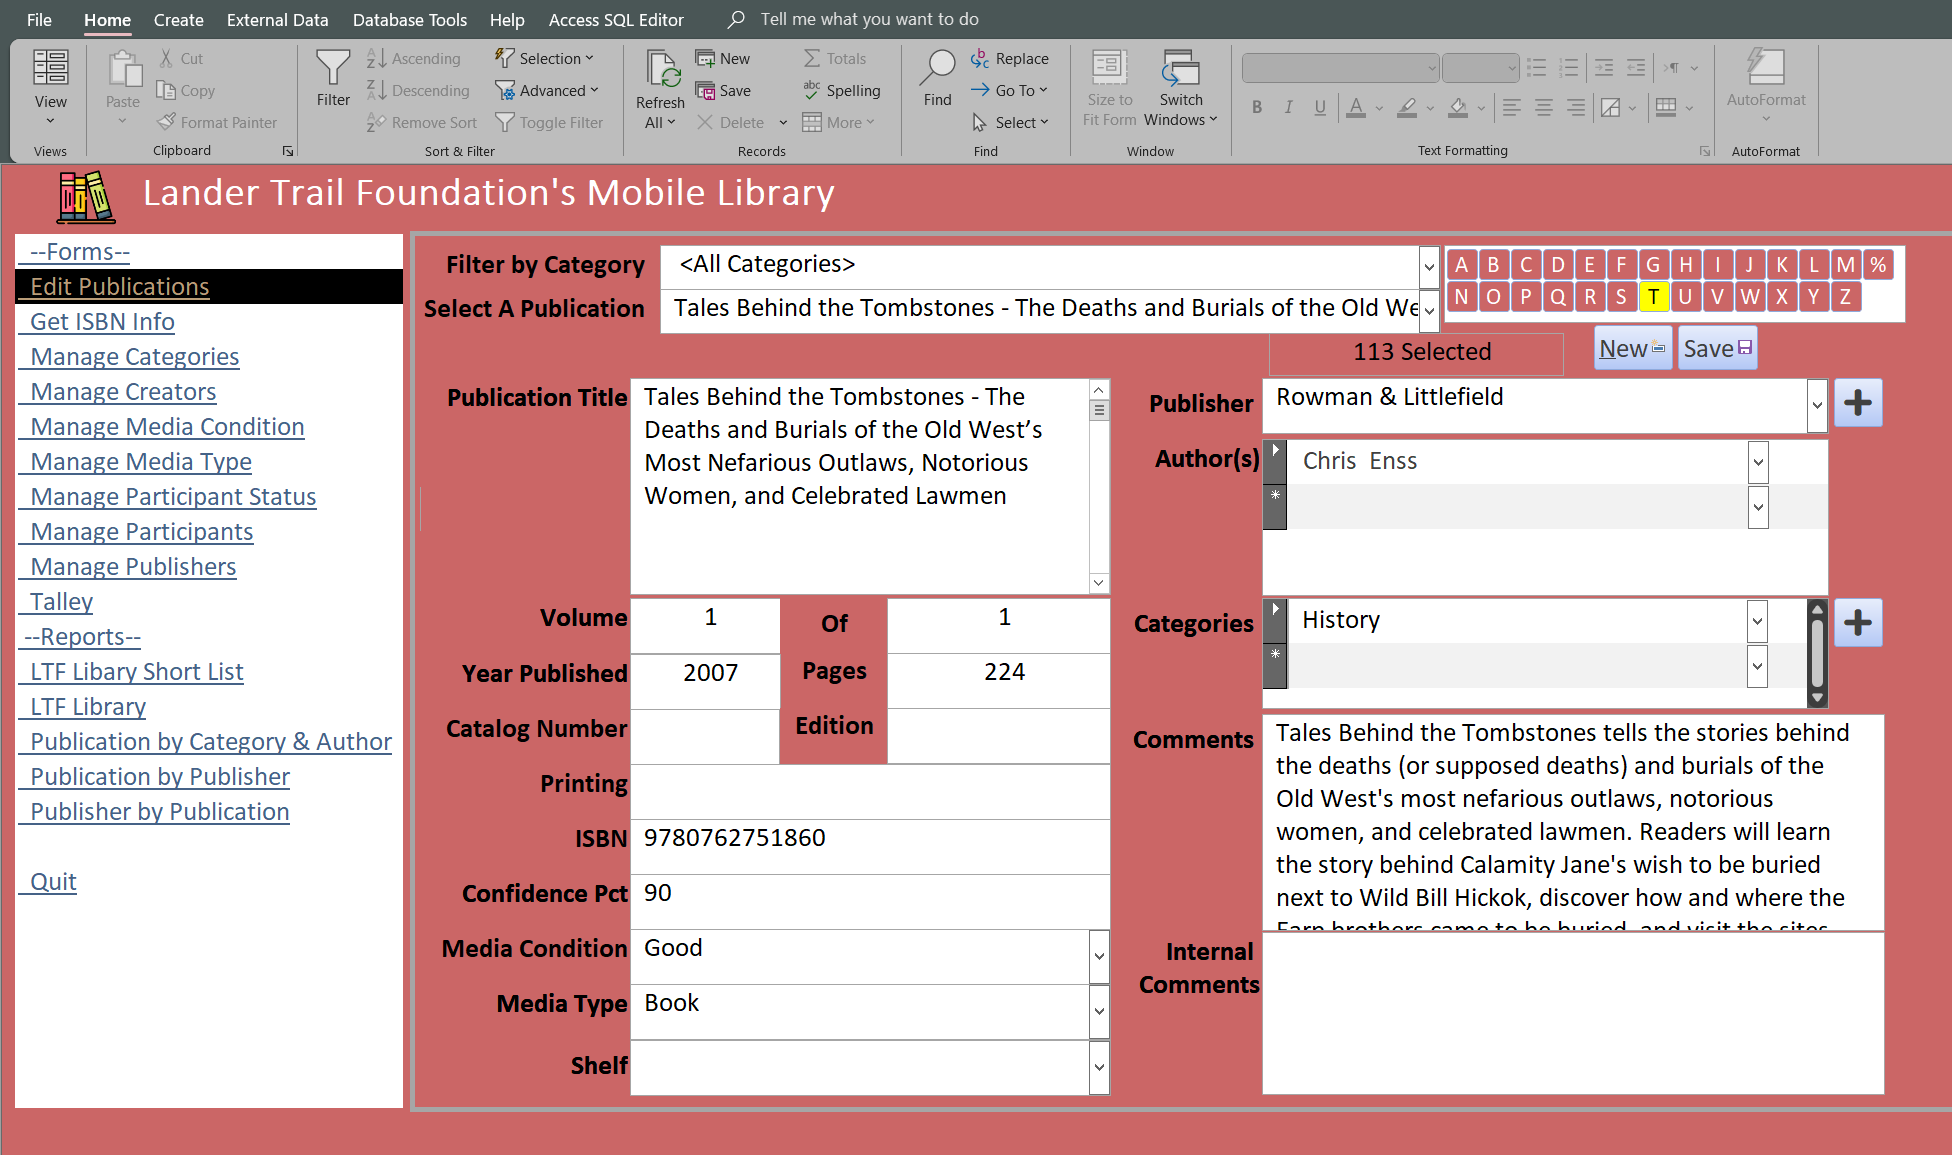This screenshot has width=1952, height=1155.
Task: Add new publisher with plus icon
Action: point(1858,403)
